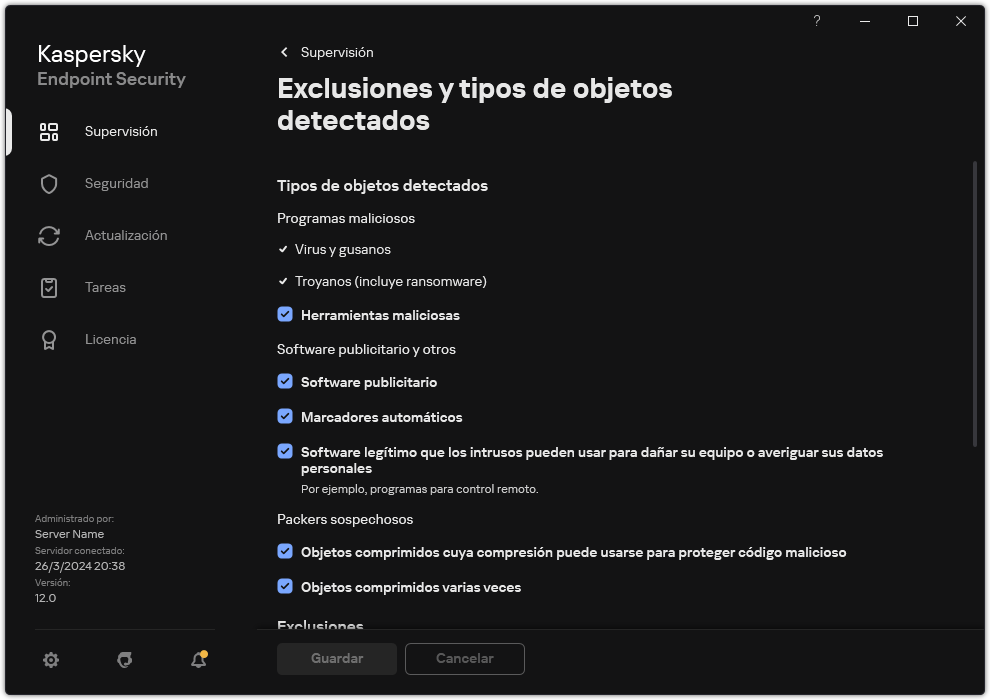Disable Herramientas maliciosas detection
The image size is (990, 700).
coord(285,315)
